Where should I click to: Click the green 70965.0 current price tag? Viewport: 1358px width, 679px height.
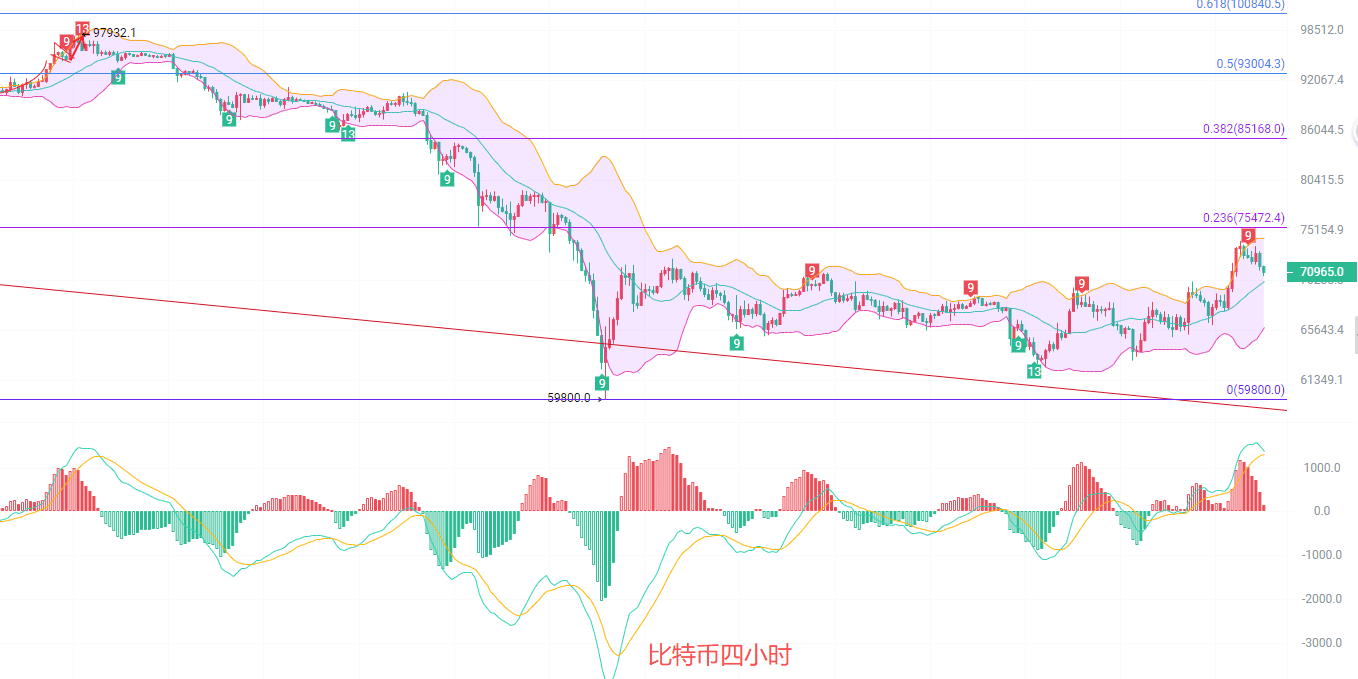click(x=1321, y=271)
